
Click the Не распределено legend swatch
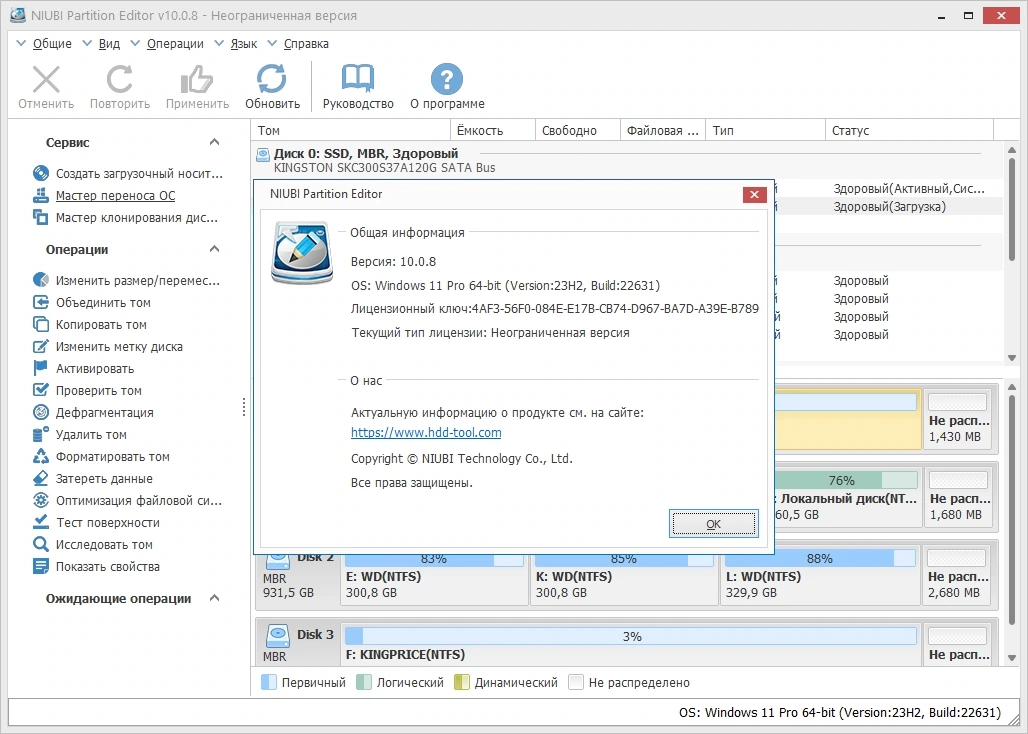tap(576, 682)
